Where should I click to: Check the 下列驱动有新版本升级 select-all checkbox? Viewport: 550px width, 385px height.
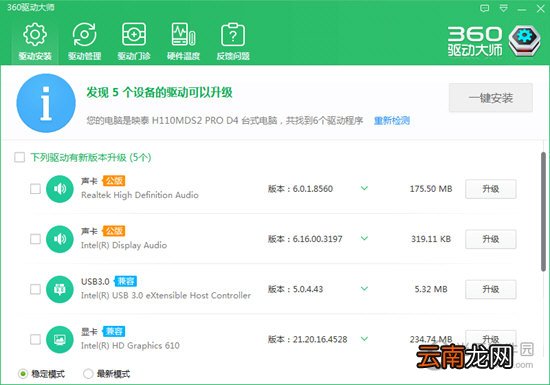(20, 157)
